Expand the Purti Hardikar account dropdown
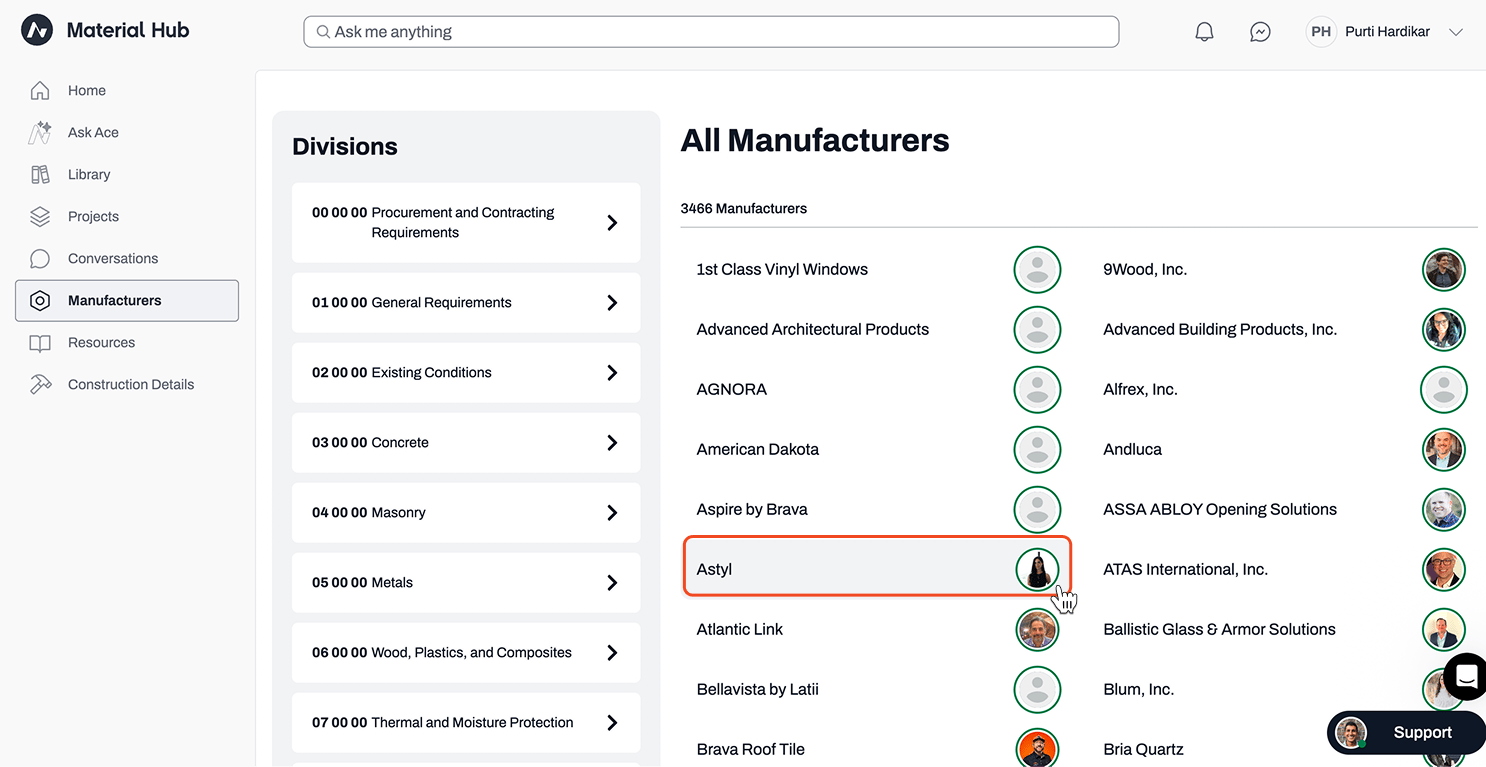This screenshot has width=1486, height=767. (x=1455, y=32)
